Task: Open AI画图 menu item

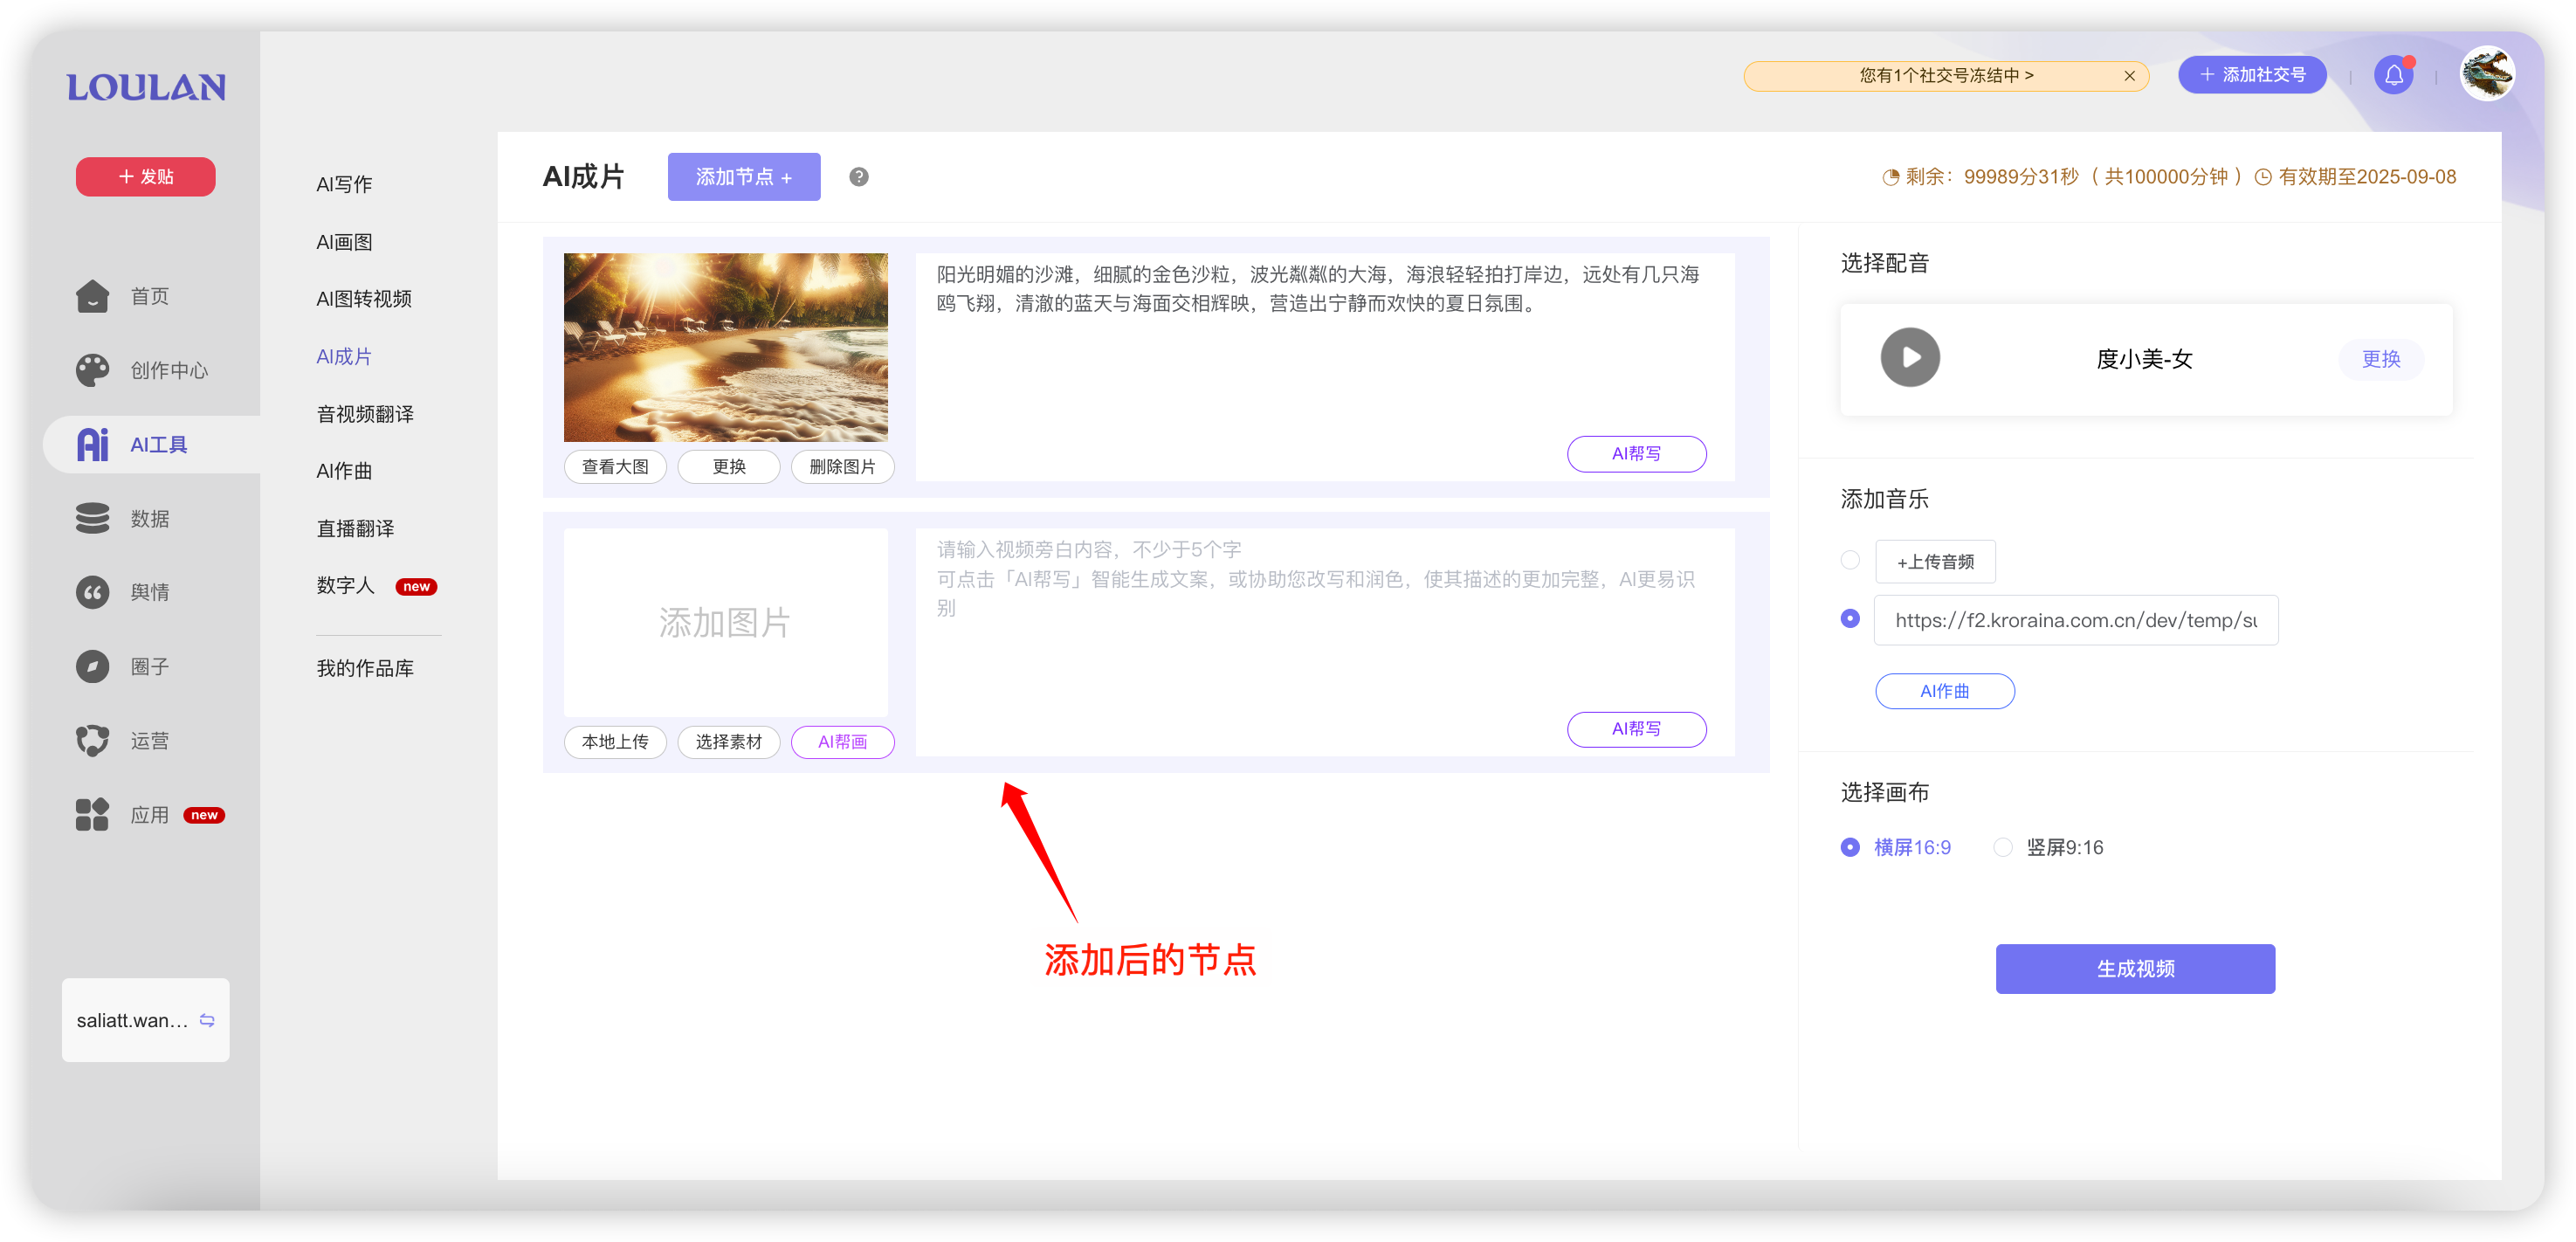Action: point(344,242)
